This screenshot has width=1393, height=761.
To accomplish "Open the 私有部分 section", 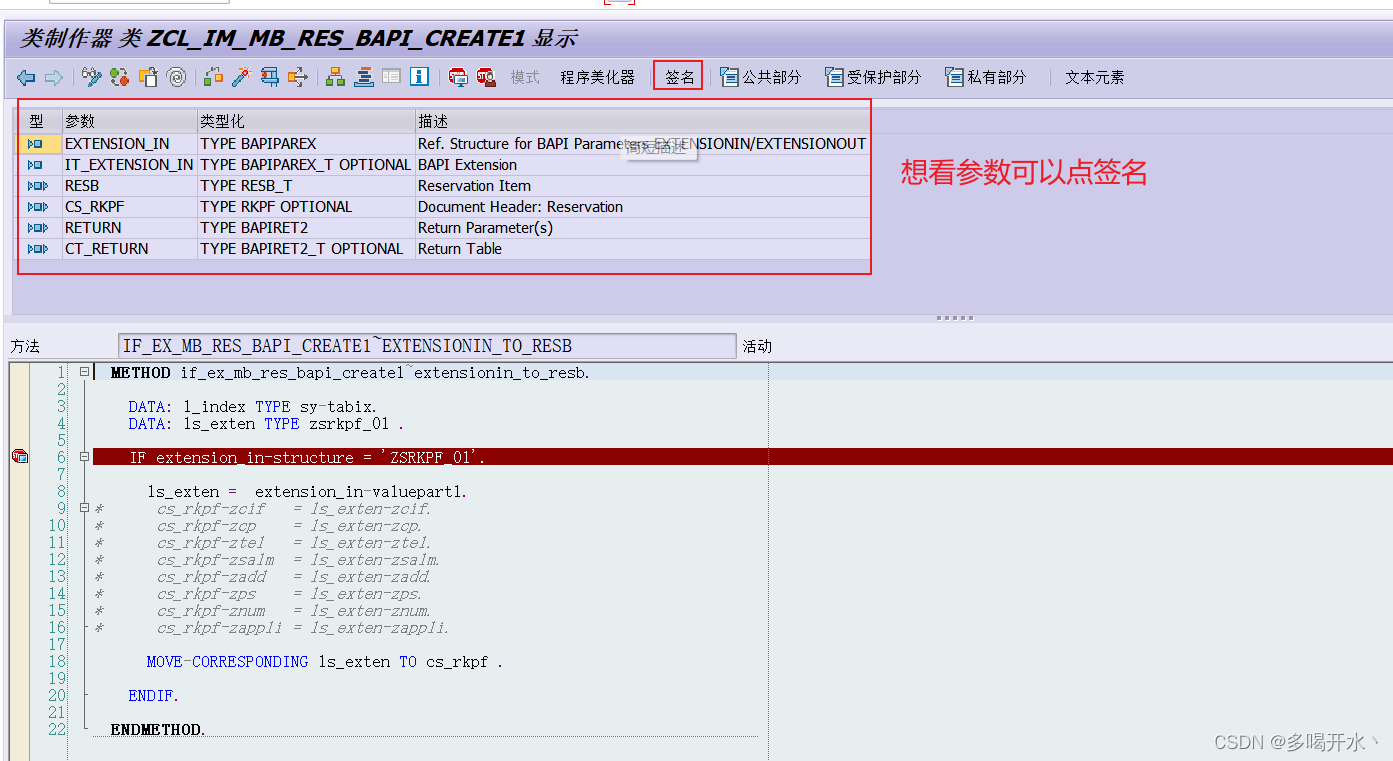I will click(986, 76).
